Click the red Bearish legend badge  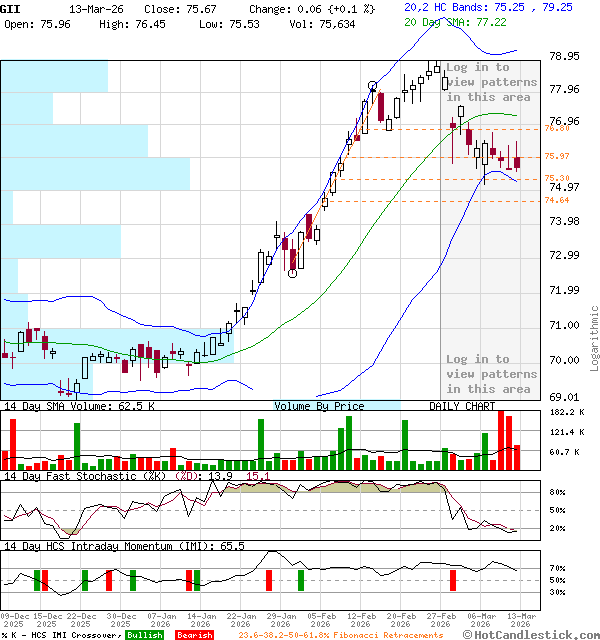tap(194, 635)
